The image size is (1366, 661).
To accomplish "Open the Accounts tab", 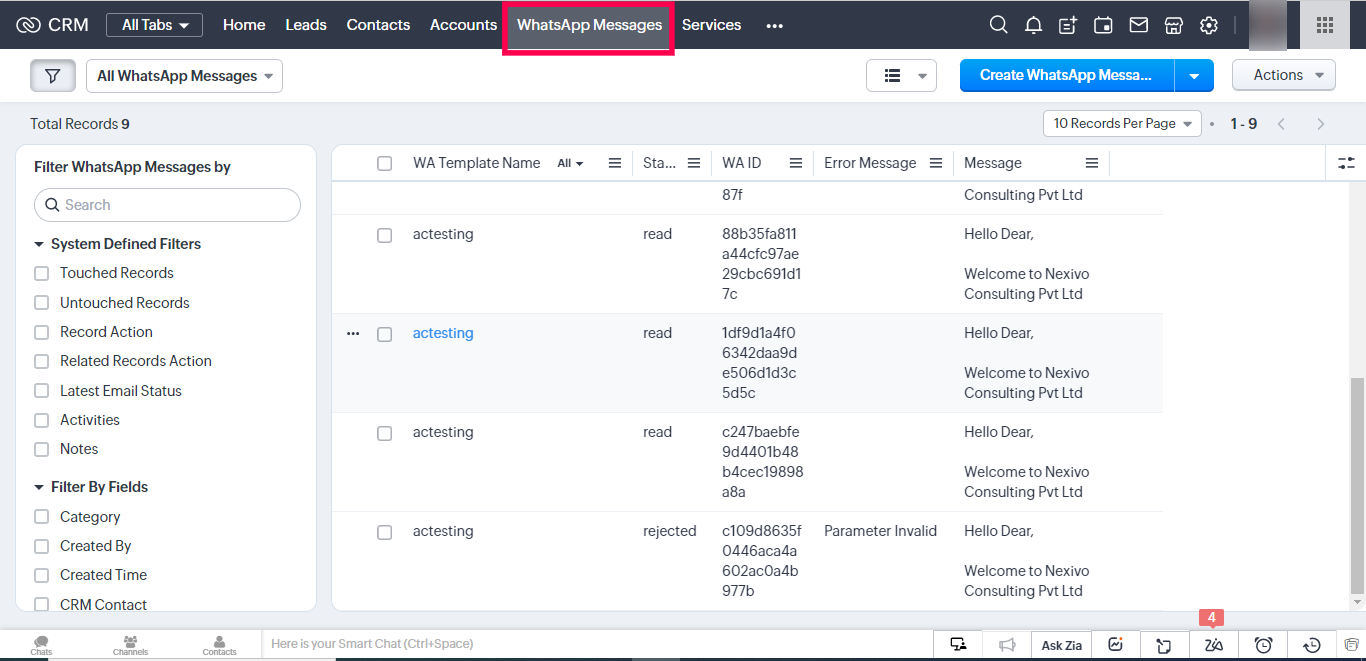I will coord(463,25).
